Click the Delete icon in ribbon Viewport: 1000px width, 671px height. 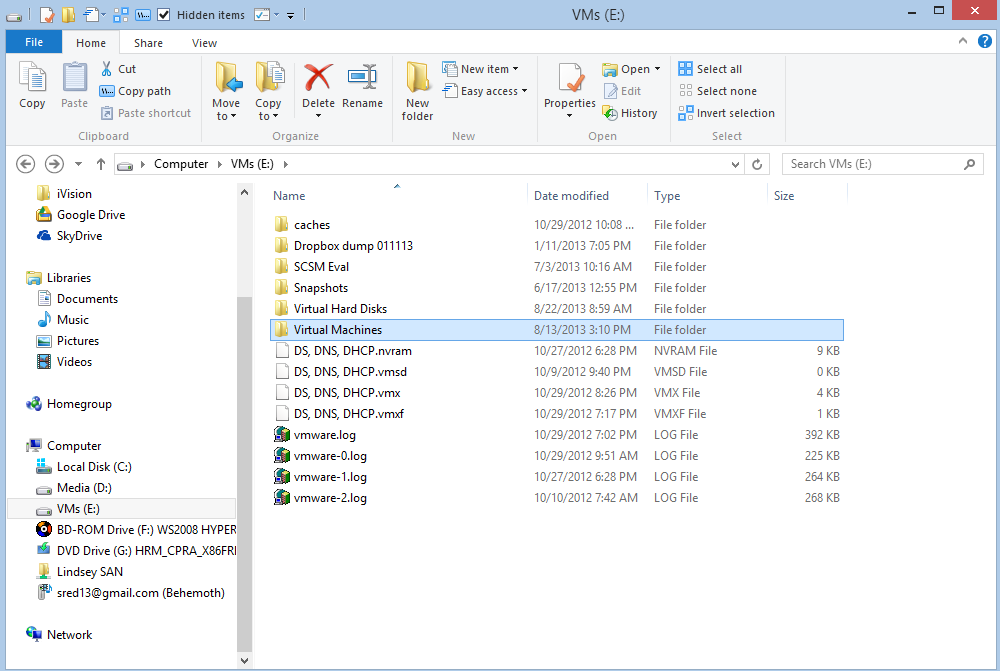point(318,78)
